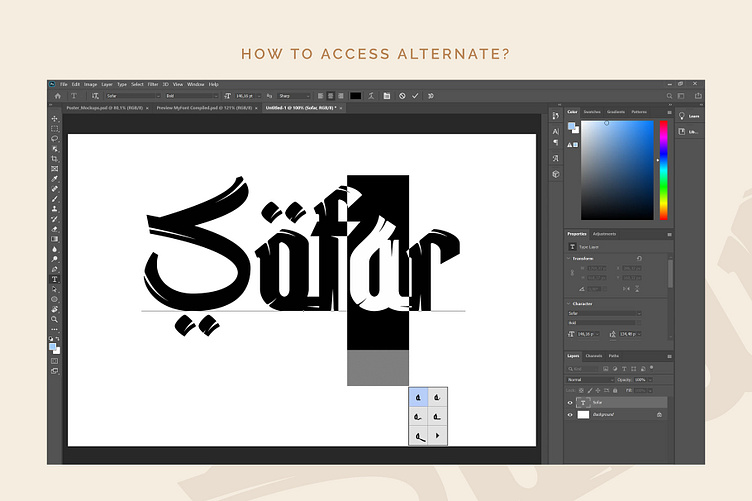
Task: Cancel current edits in options bar
Action: point(402,96)
